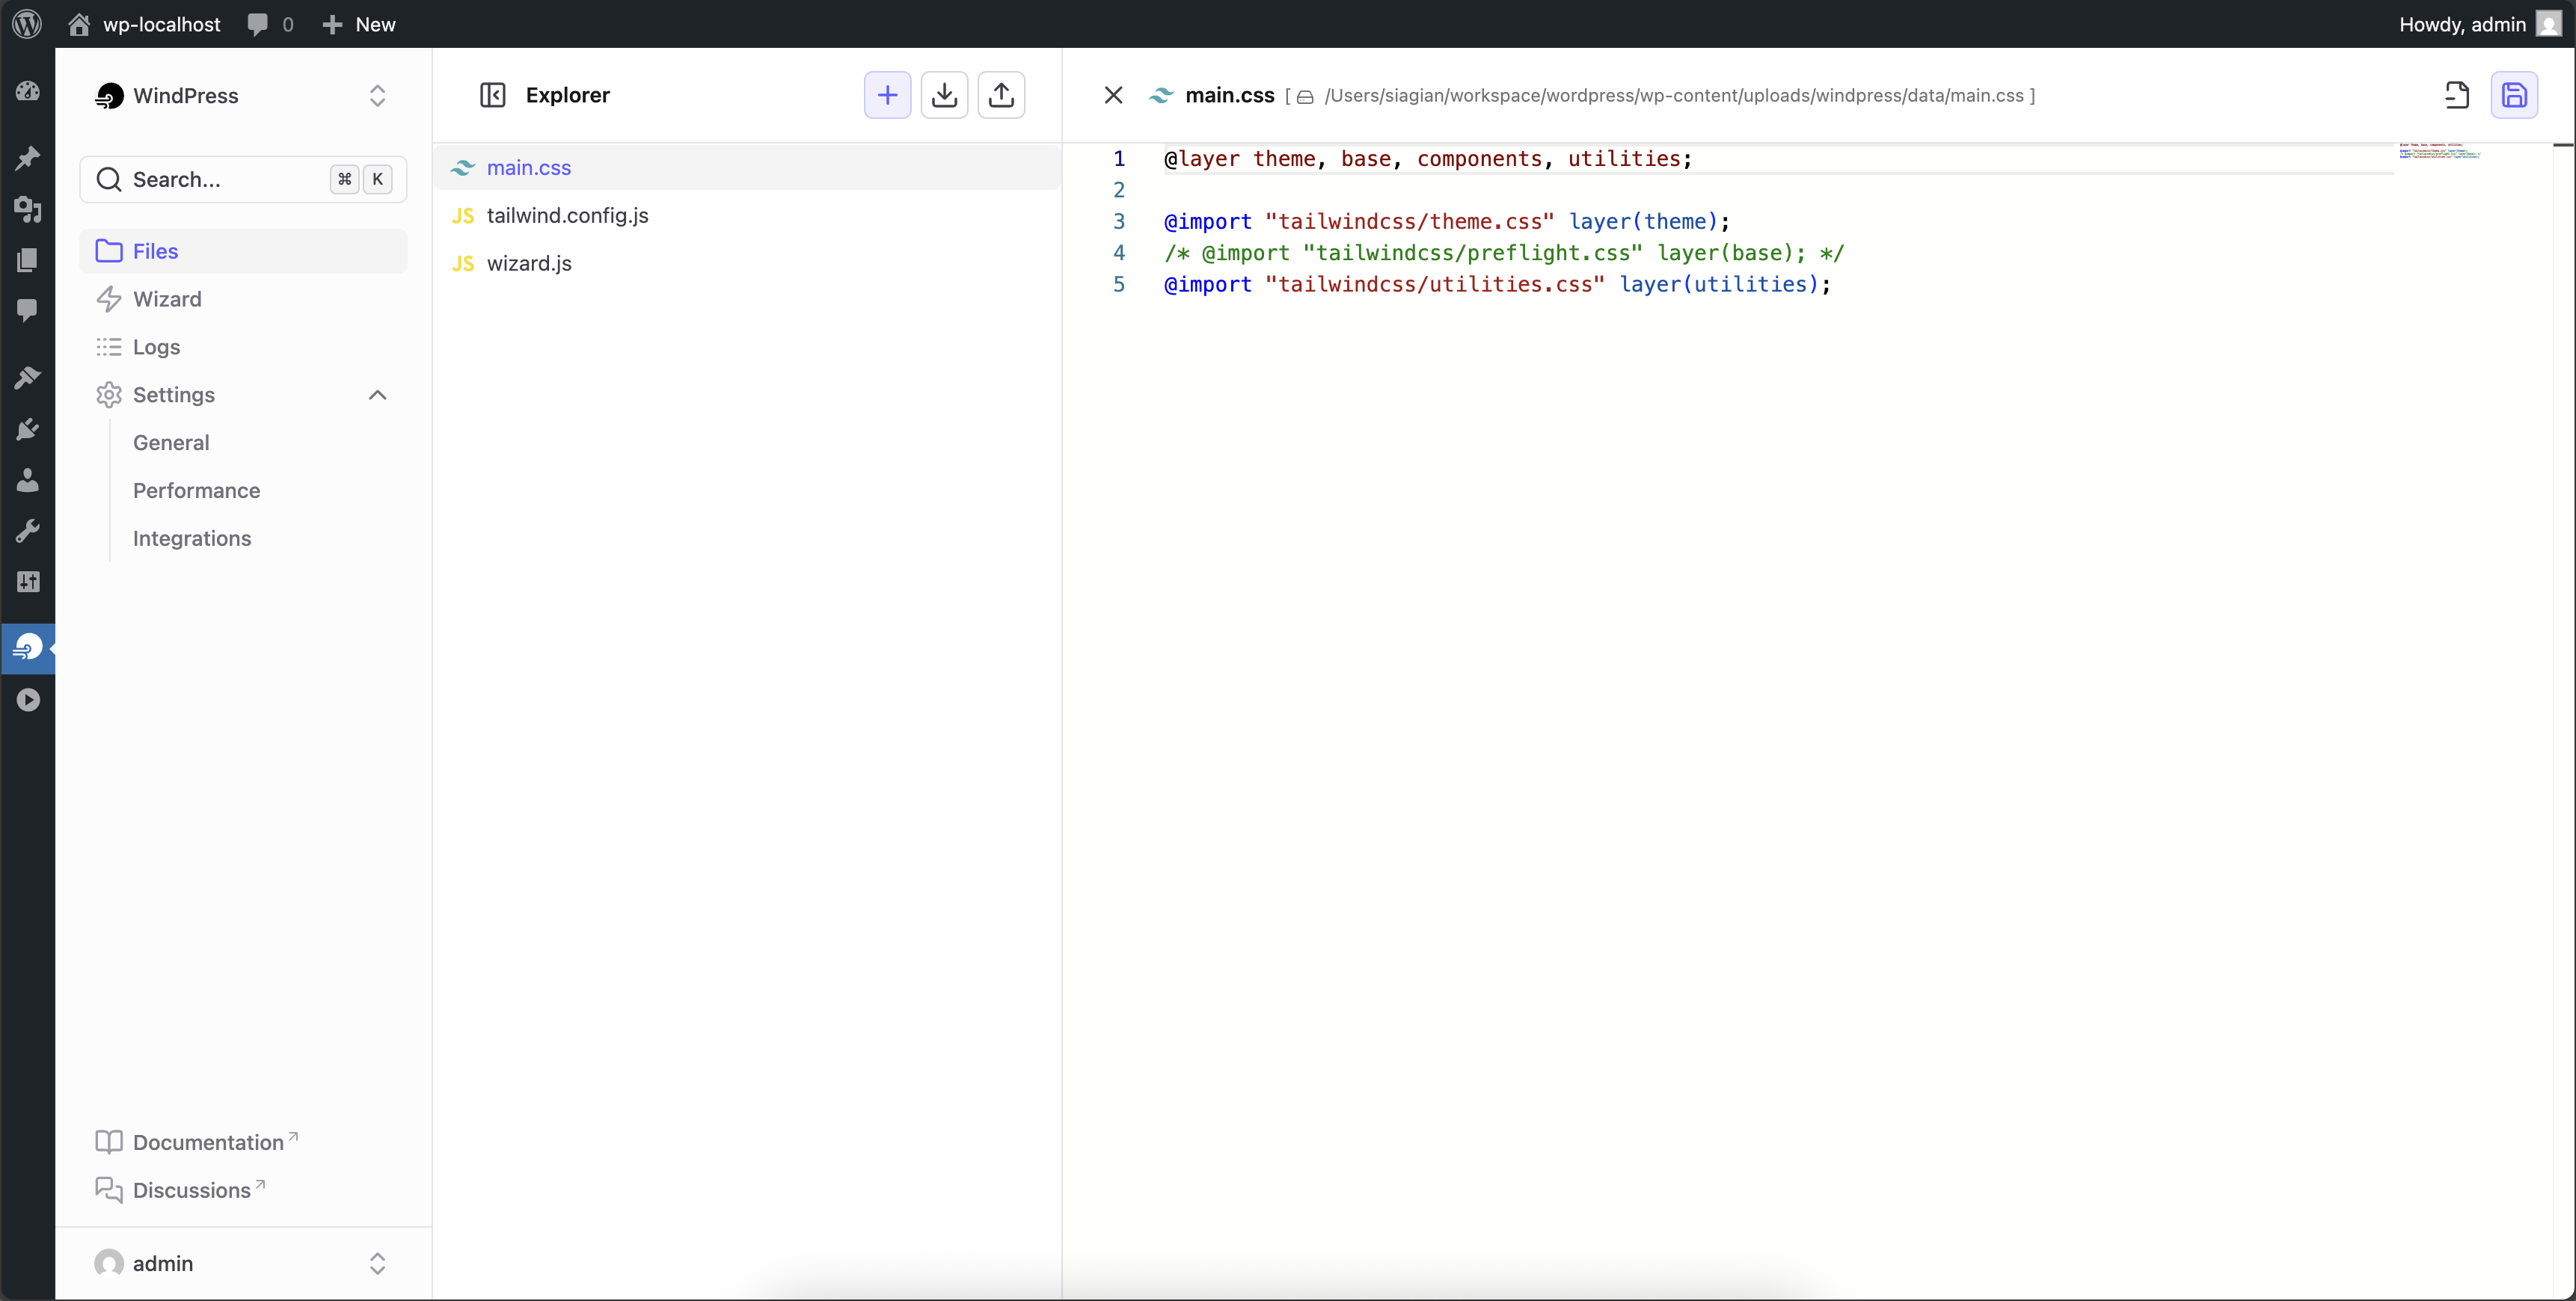Open Users in the WordPress sidebar
Image resolution: width=2576 pixels, height=1301 pixels.
(x=27, y=480)
